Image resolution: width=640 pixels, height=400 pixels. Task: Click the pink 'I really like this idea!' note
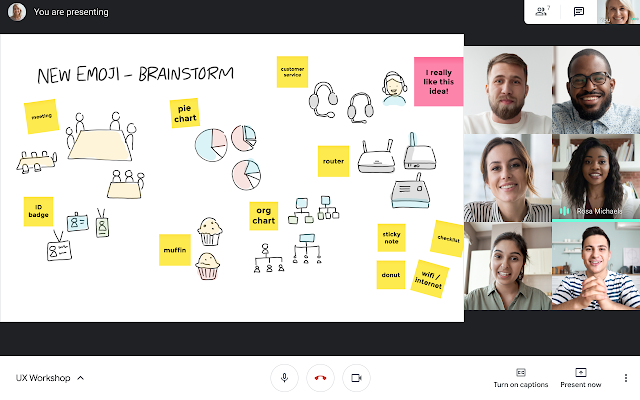click(x=439, y=80)
